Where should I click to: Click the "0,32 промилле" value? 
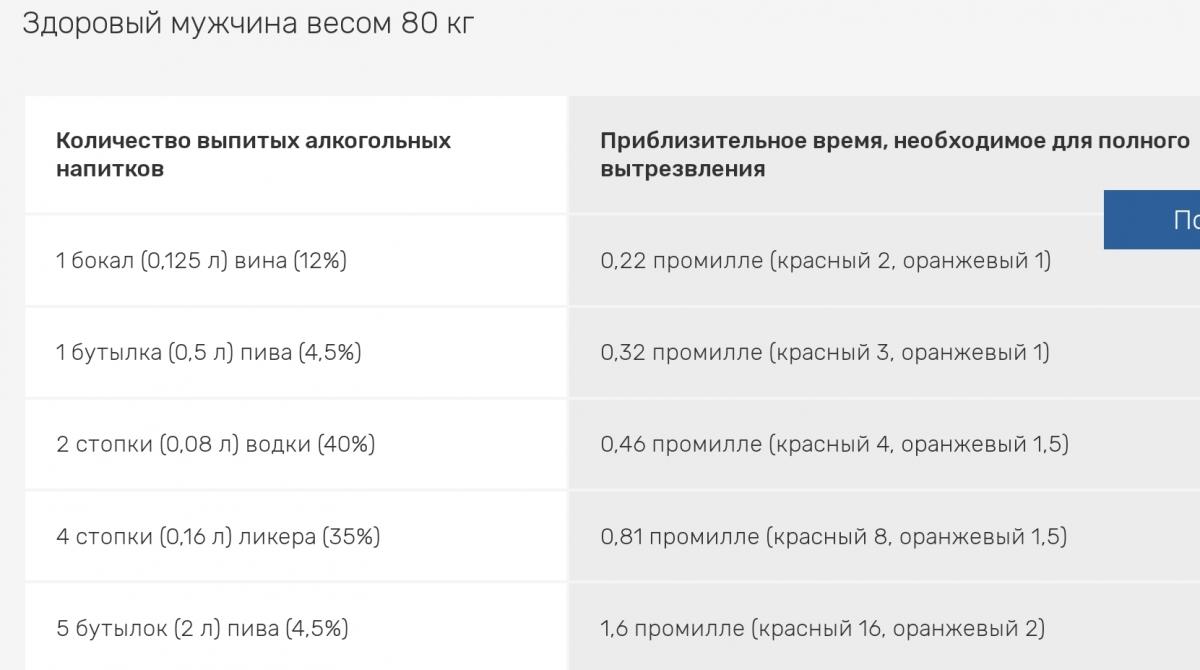681,353
